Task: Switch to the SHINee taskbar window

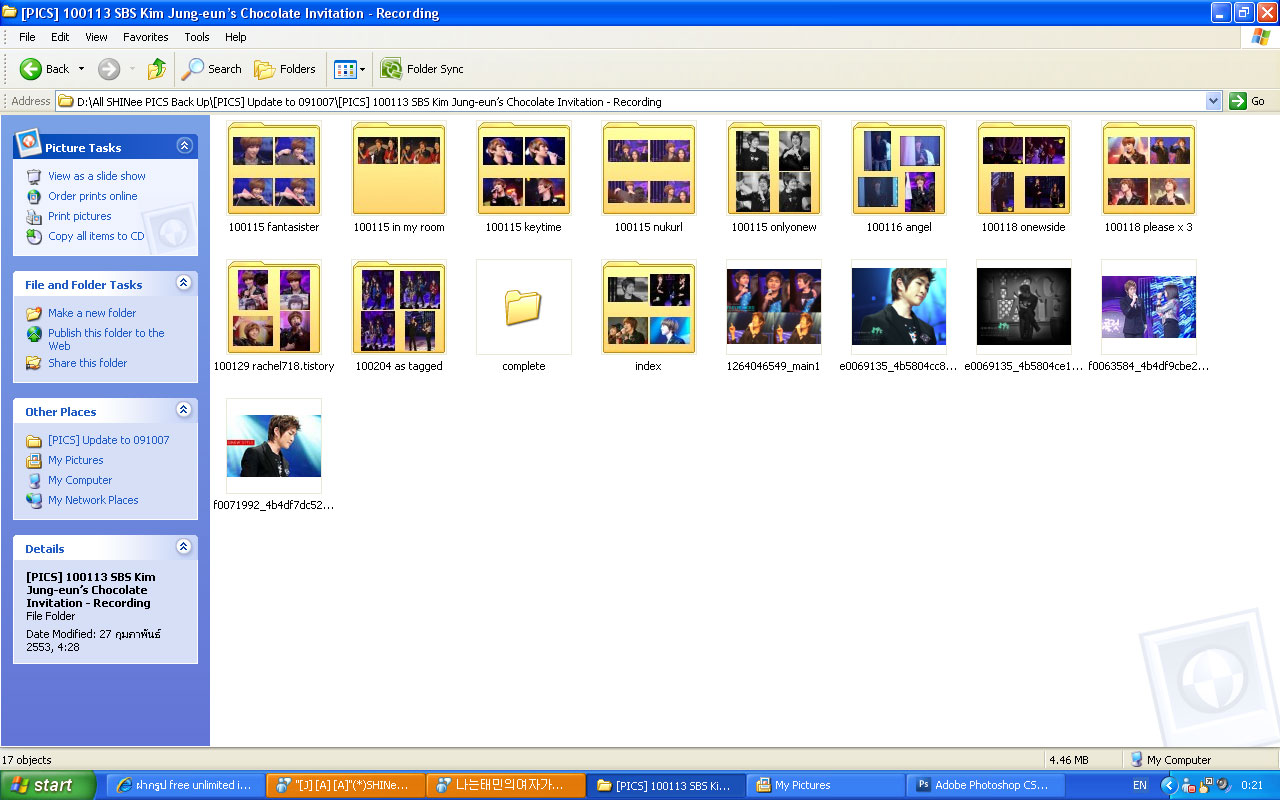Action: click(345, 785)
